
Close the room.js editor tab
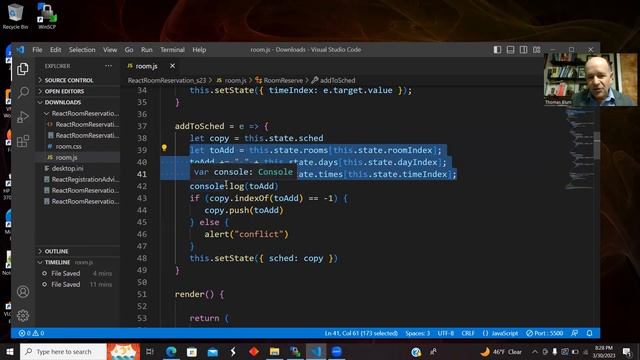point(172,66)
